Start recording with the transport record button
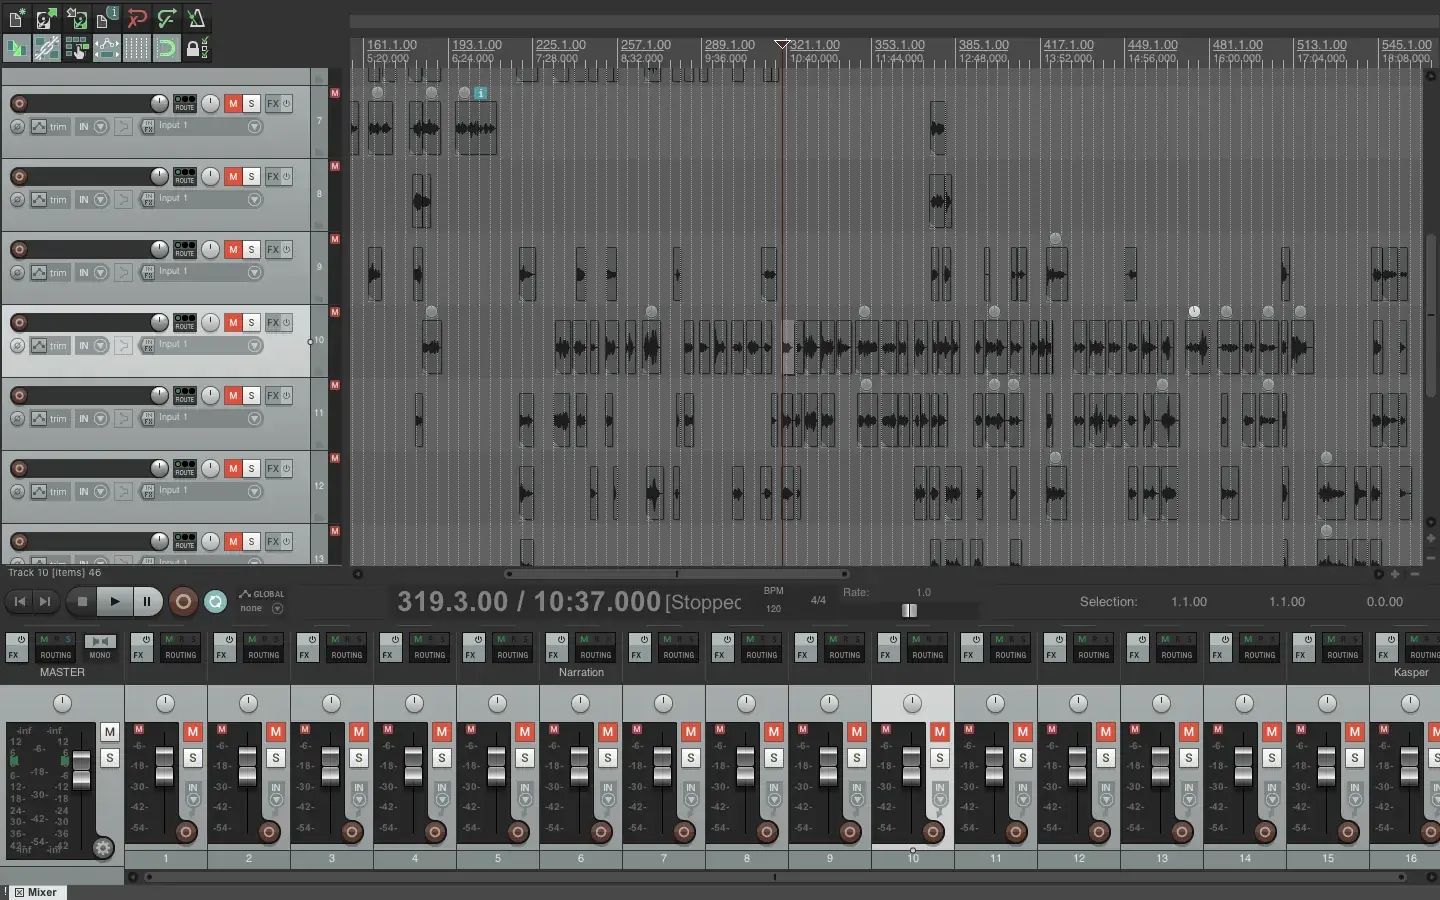 coord(183,601)
